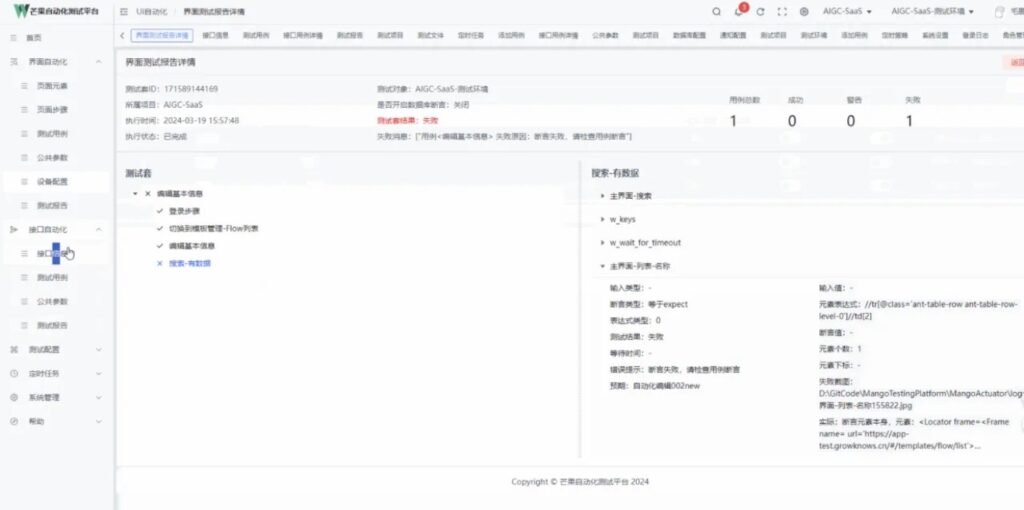Click the 测试配置 icon in sidebar
1024x510 pixels.
(14, 349)
